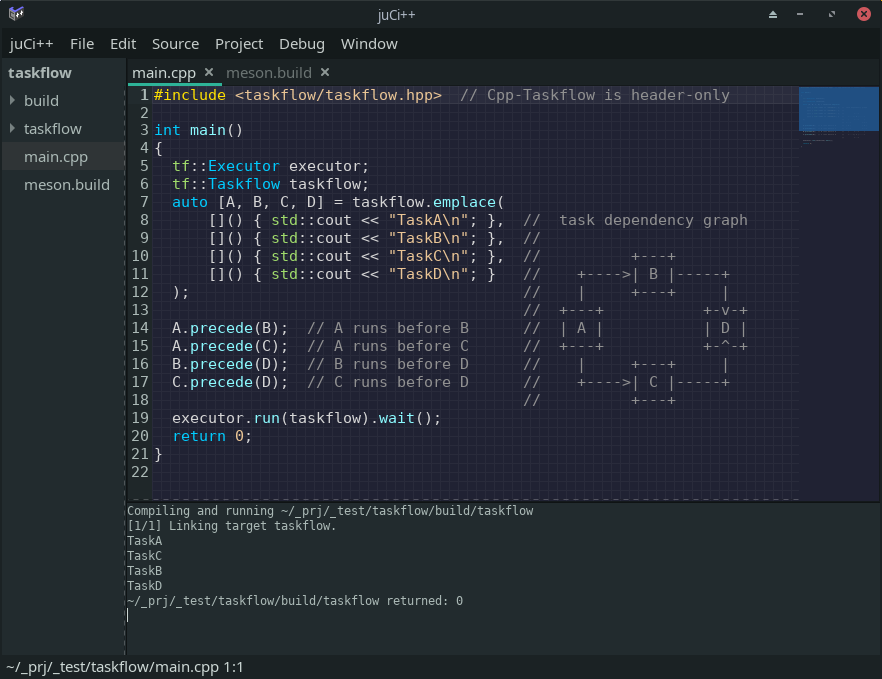The width and height of the screenshot is (882, 679).
Task: Close the meson.build tab
Action: (325, 72)
